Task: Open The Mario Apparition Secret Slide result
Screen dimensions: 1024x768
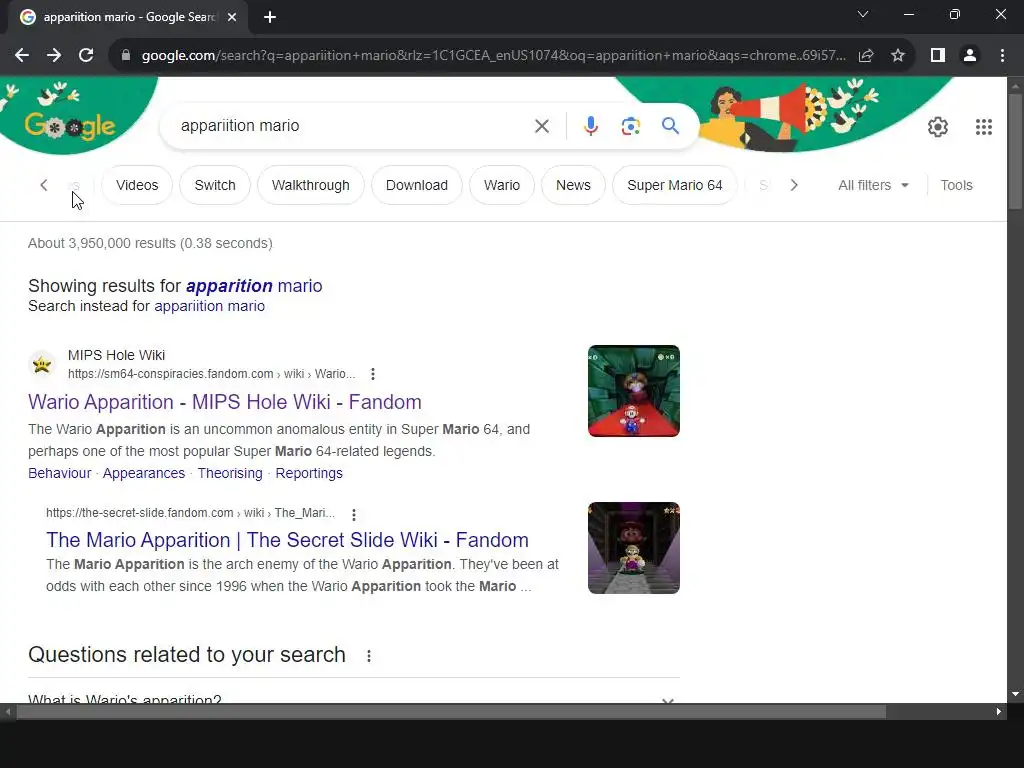Action: (287, 540)
